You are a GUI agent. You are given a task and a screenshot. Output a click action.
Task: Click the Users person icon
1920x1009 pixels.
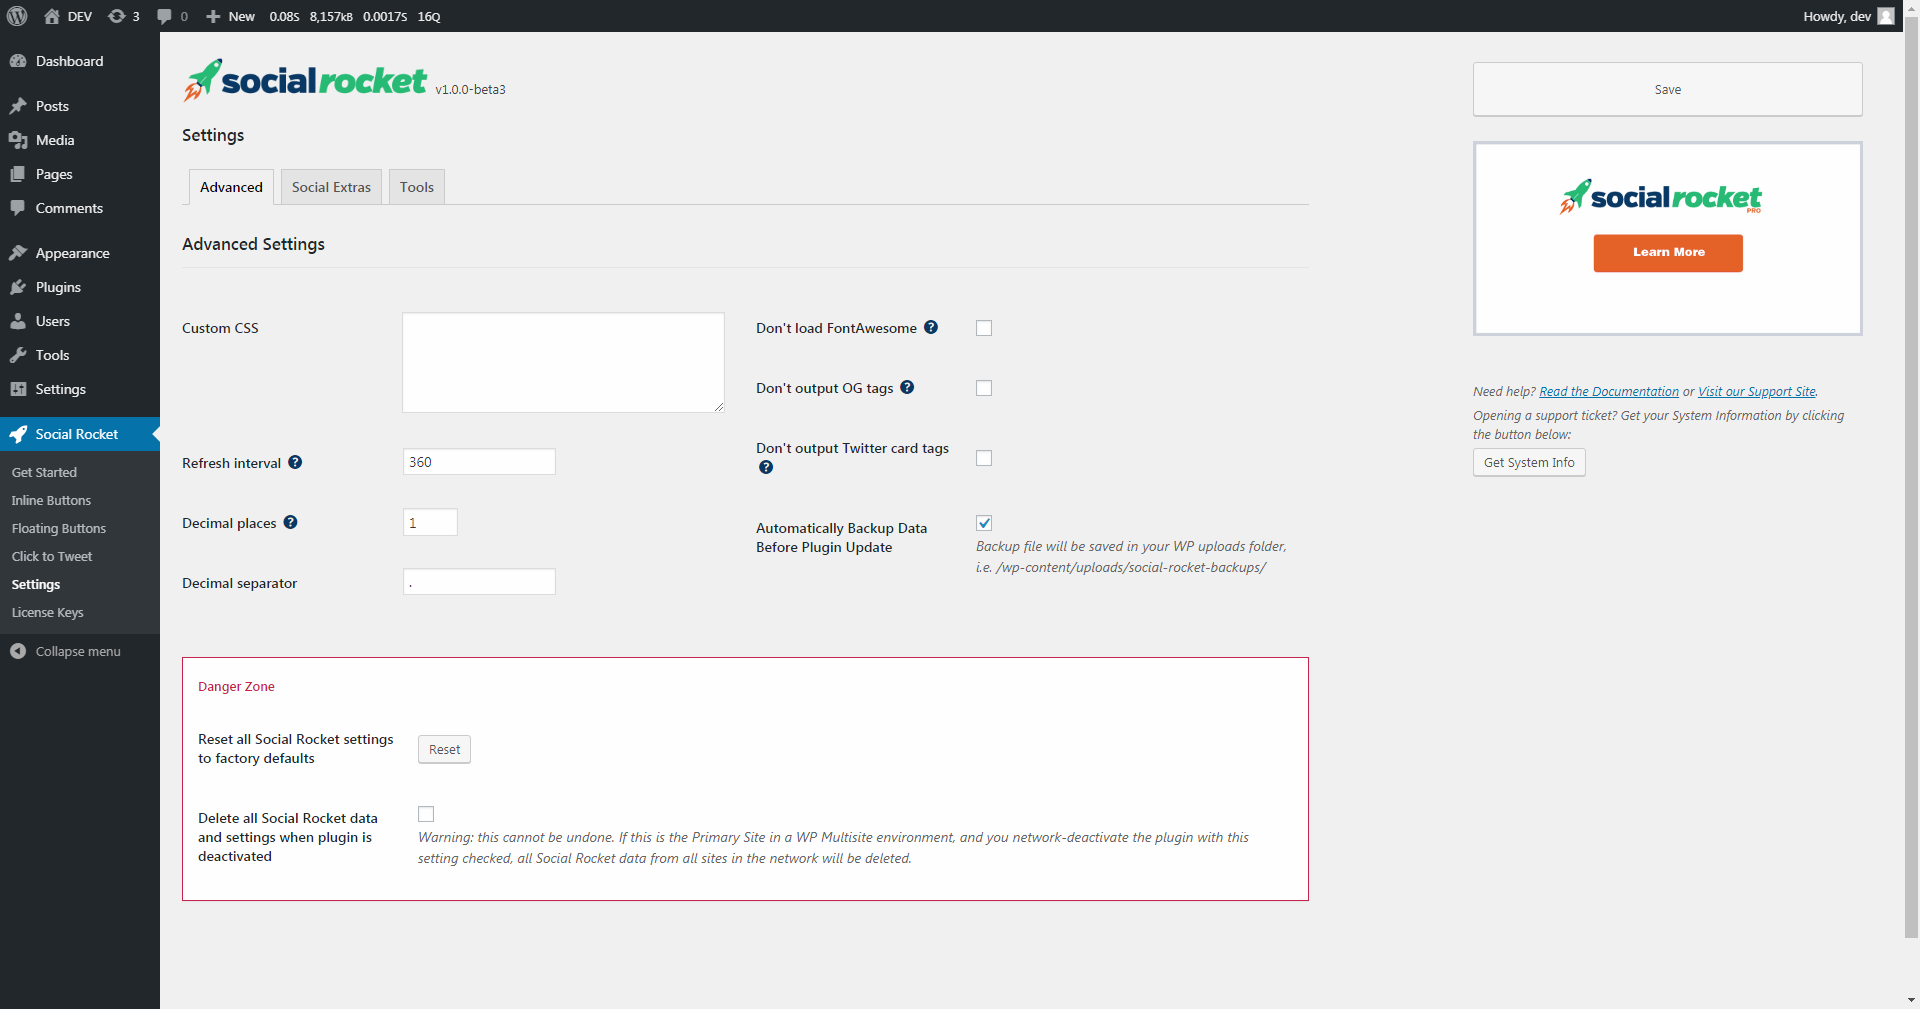18,321
